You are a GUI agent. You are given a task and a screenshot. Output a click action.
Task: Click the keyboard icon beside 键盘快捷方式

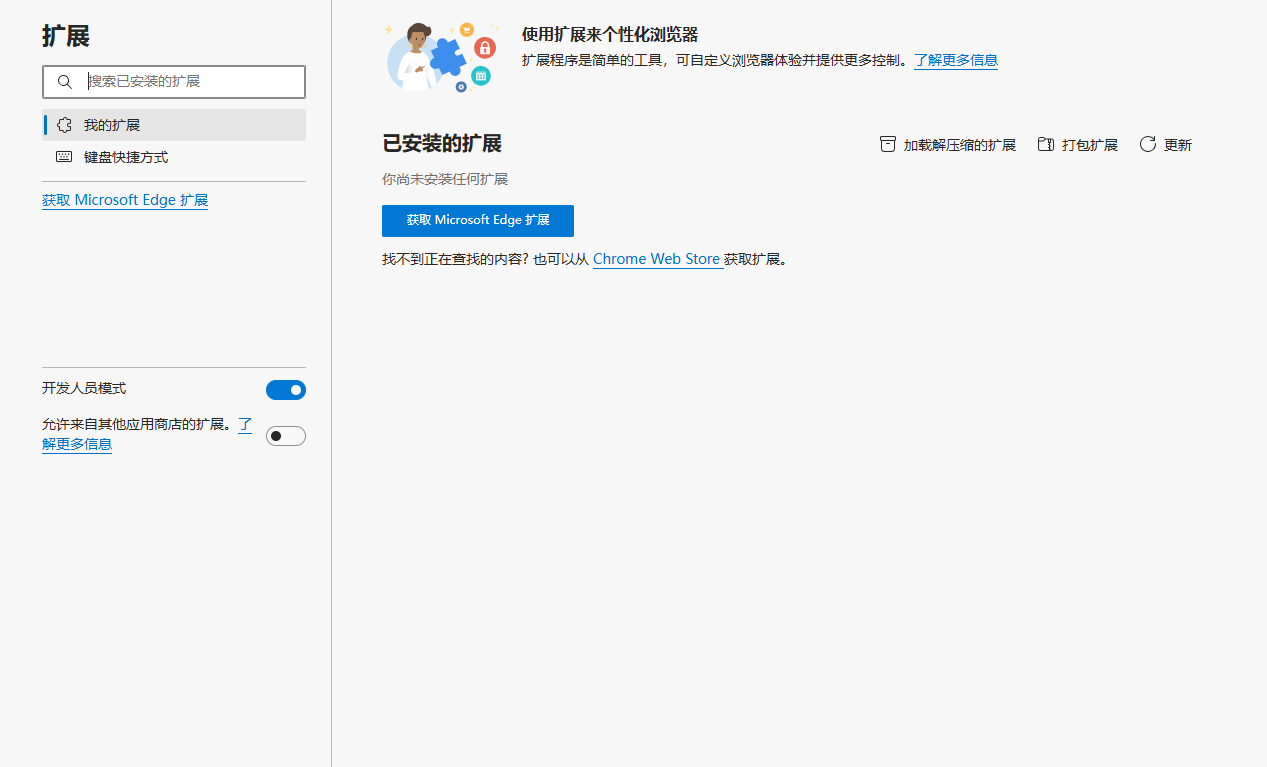tap(64, 157)
